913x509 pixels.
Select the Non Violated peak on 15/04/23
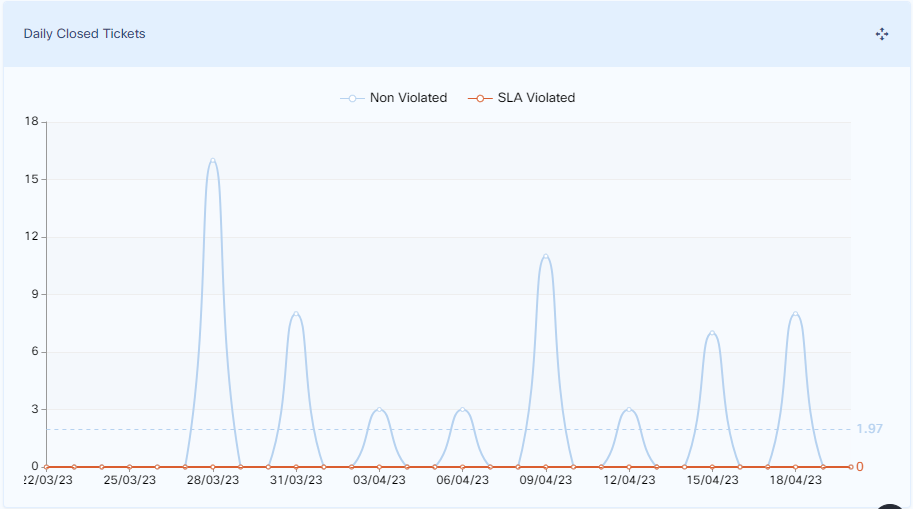(712, 332)
